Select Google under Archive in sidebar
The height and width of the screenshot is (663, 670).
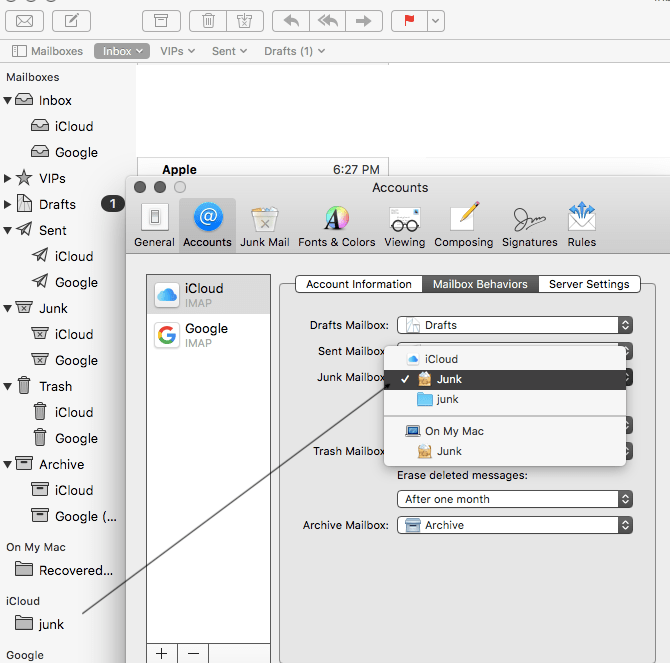coord(74,516)
